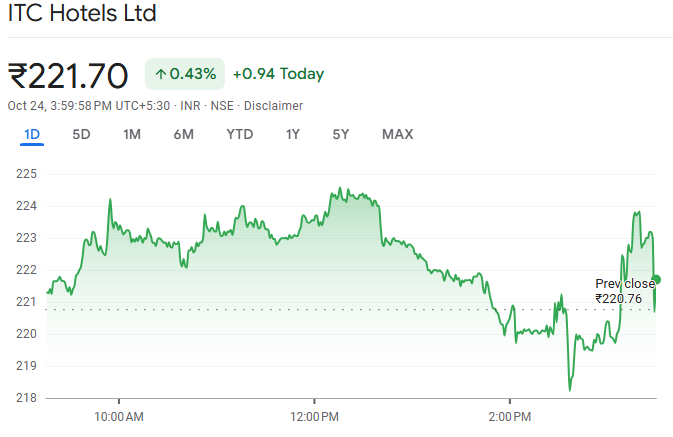Screen dimensions: 673x437
Task: Click the 2:00 PM time axis label
Action: point(510,415)
